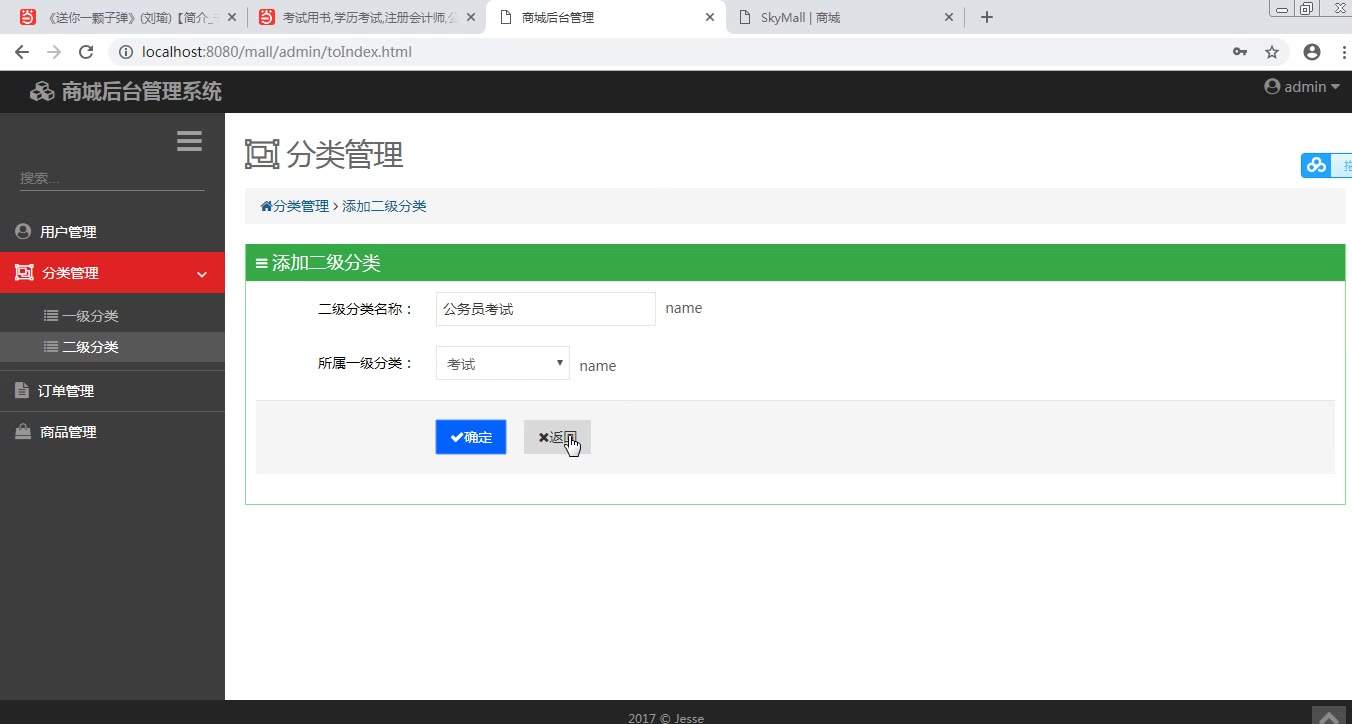1352x724 pixels.
Task: Click the 添加二级分类 panel header icon
Action: click(x=262, y=263)
